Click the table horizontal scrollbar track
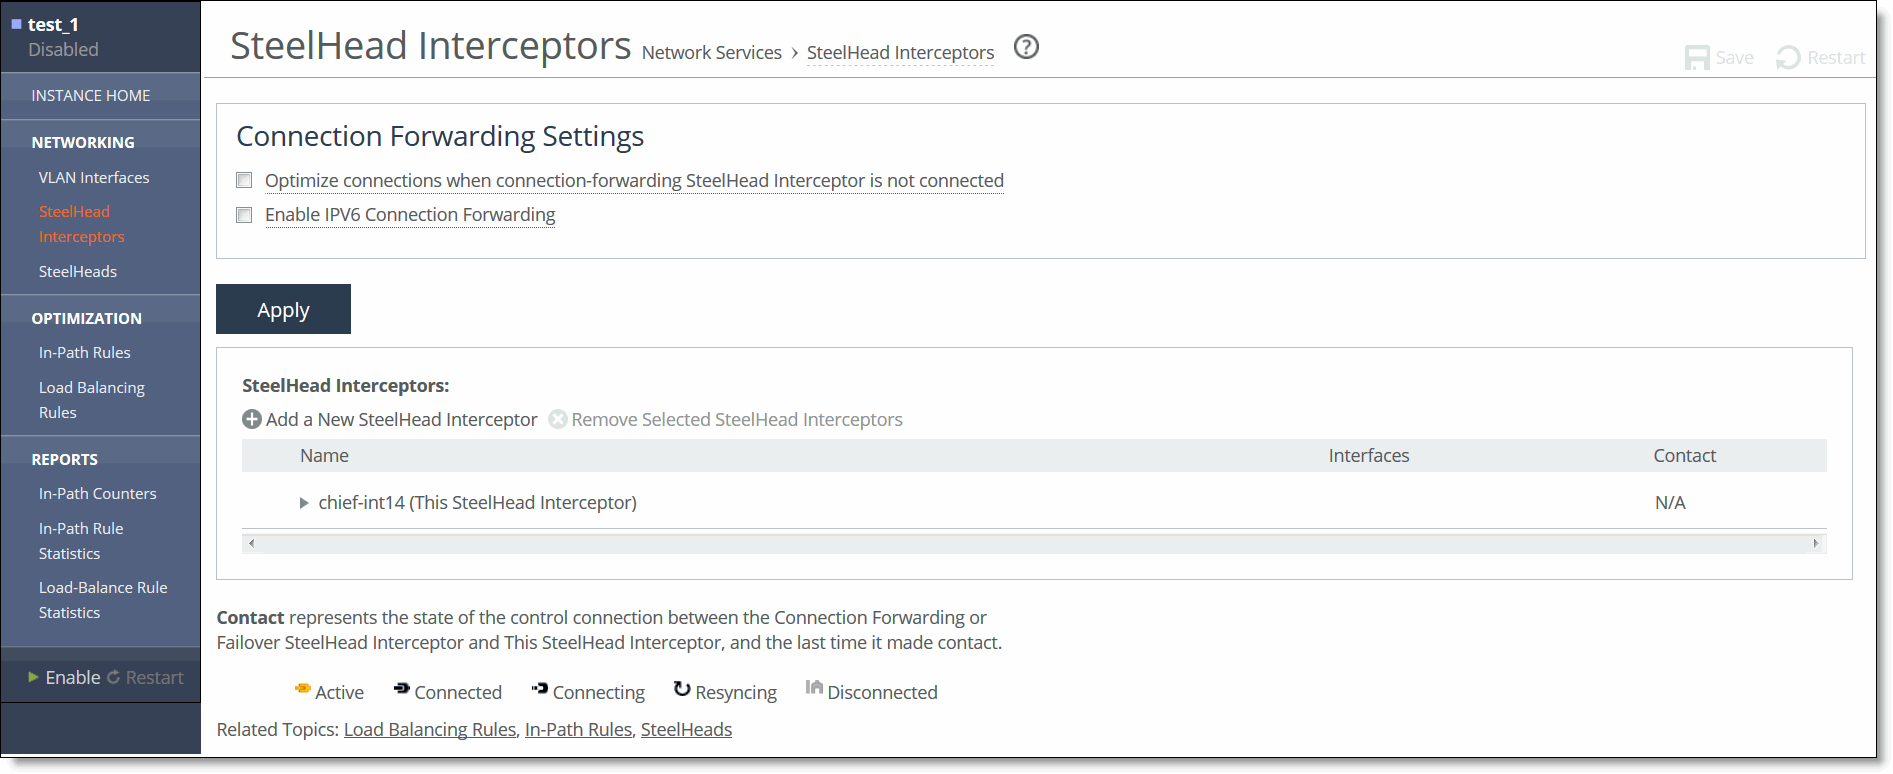This screenshot has width=1893, height=774. [1034, 543]
